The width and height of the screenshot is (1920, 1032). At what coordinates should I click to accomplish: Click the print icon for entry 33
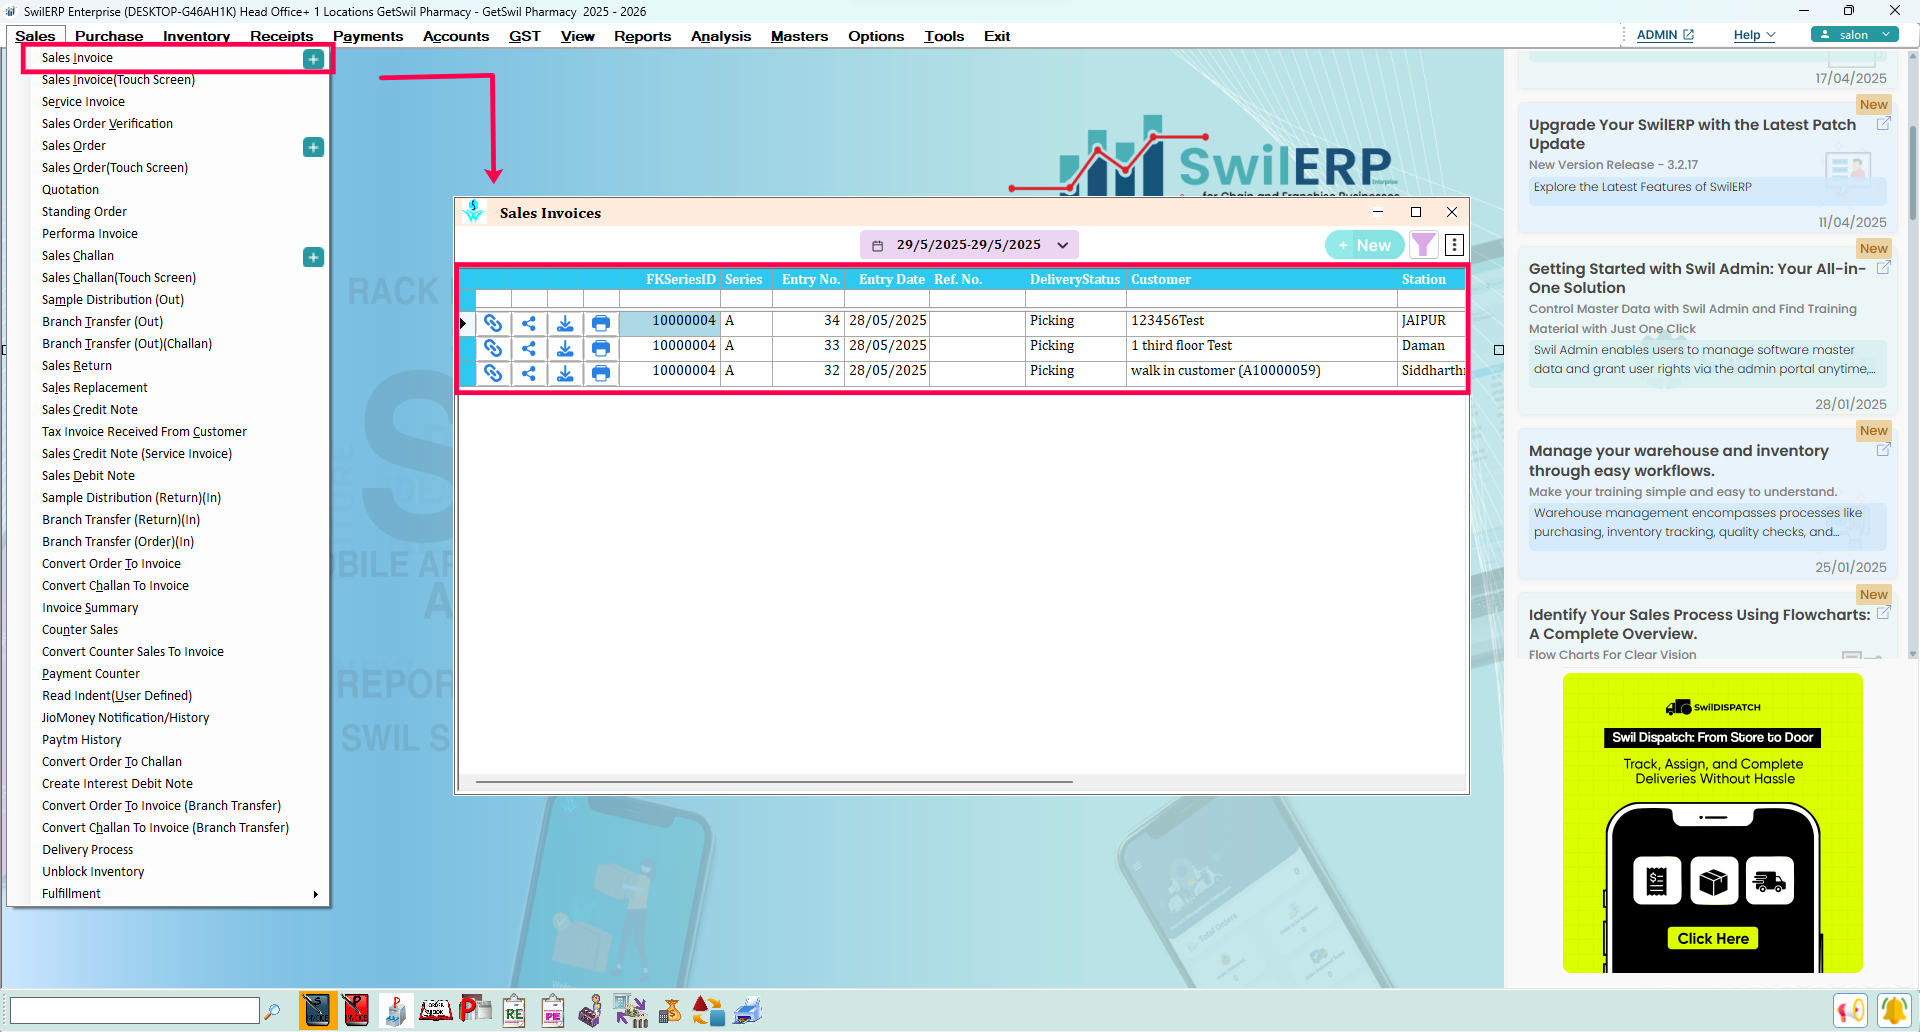[x=601, y=347]
